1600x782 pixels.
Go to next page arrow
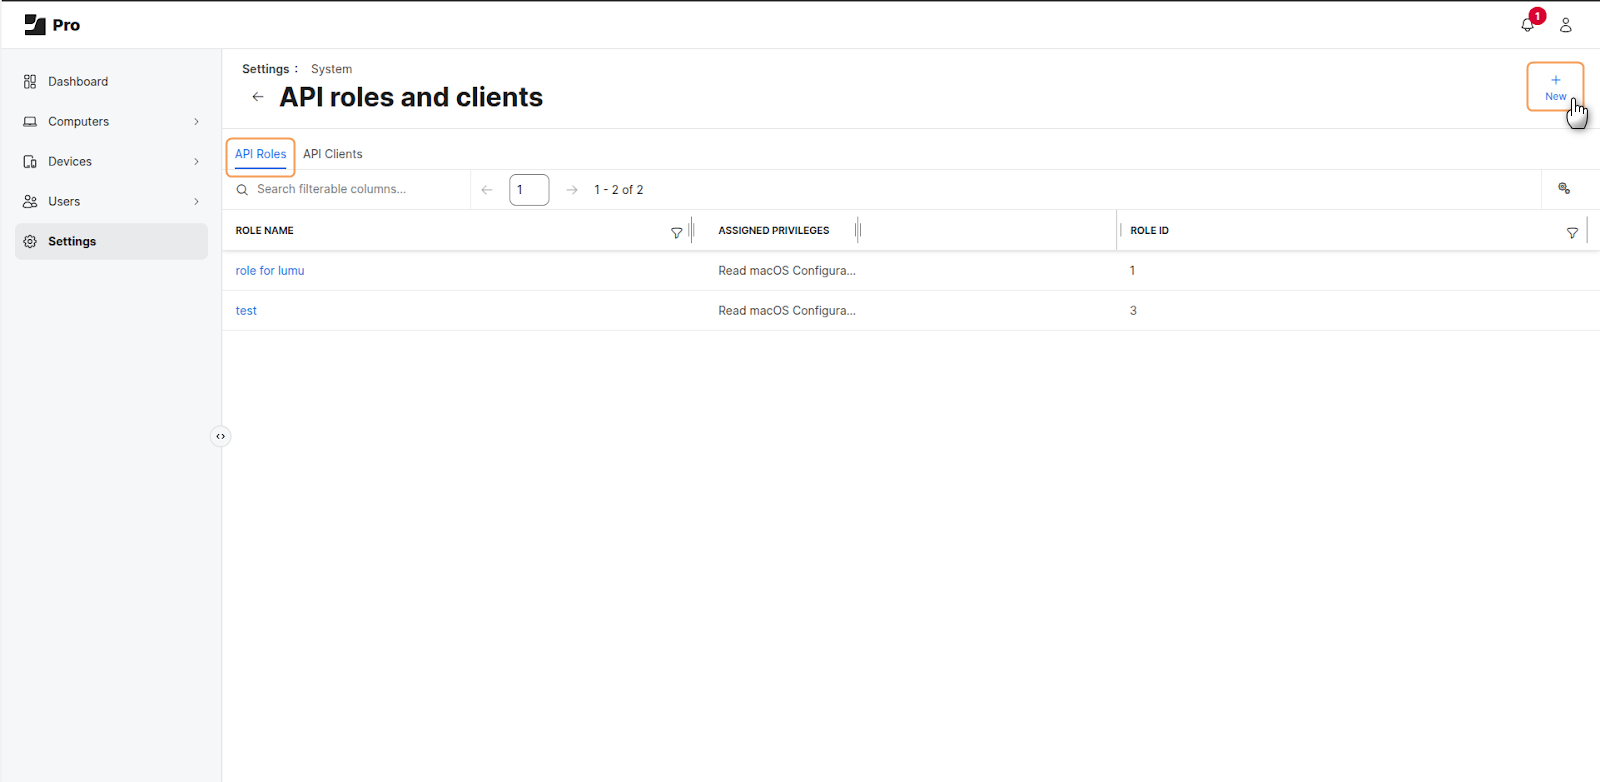(x=572, y=190)
